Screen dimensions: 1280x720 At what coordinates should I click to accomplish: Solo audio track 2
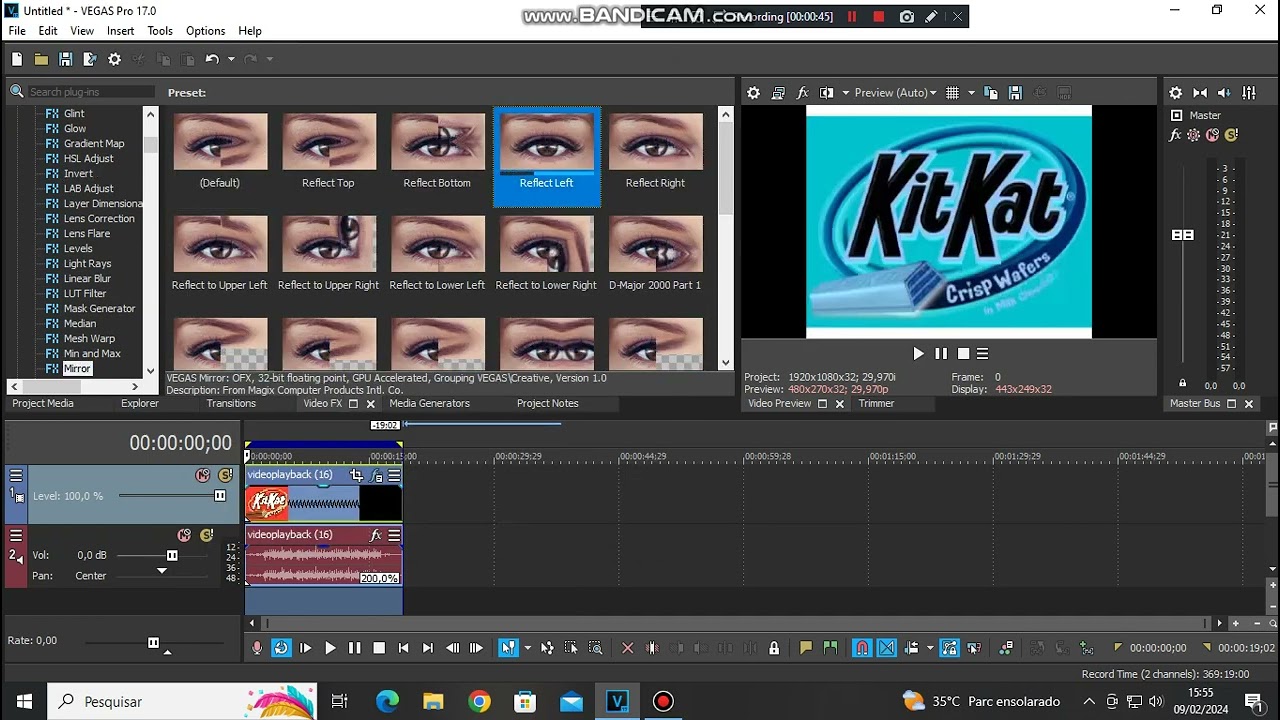pyautogui.click(x=206, y=536)
